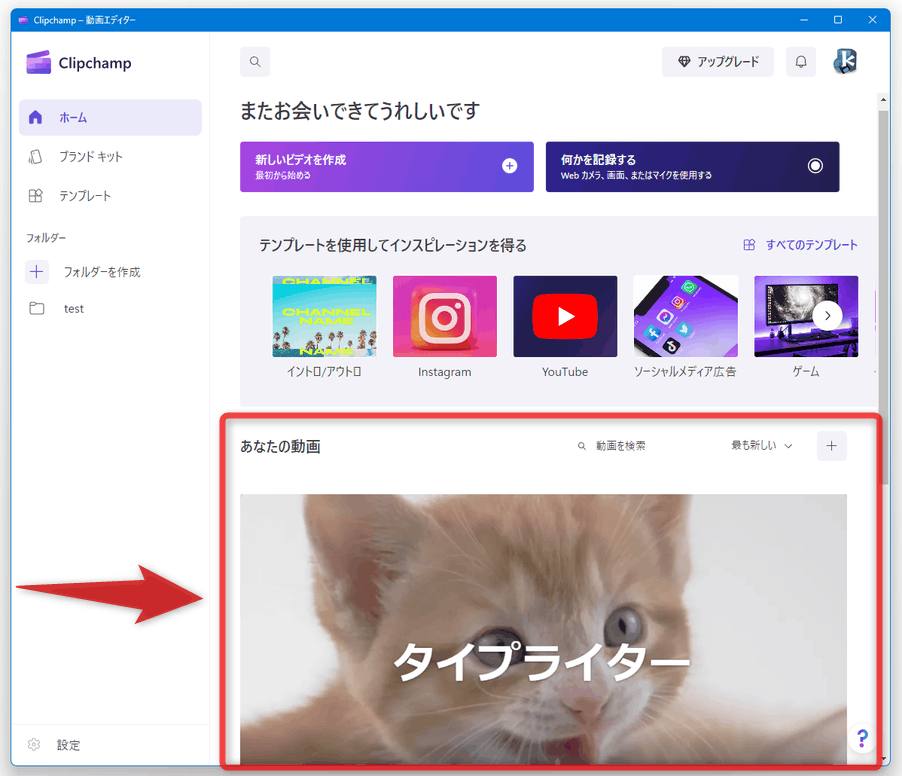The height and width of the screenshot is (776, 902).
Task: Click the YouTube caption text
Action: point(565,372)
